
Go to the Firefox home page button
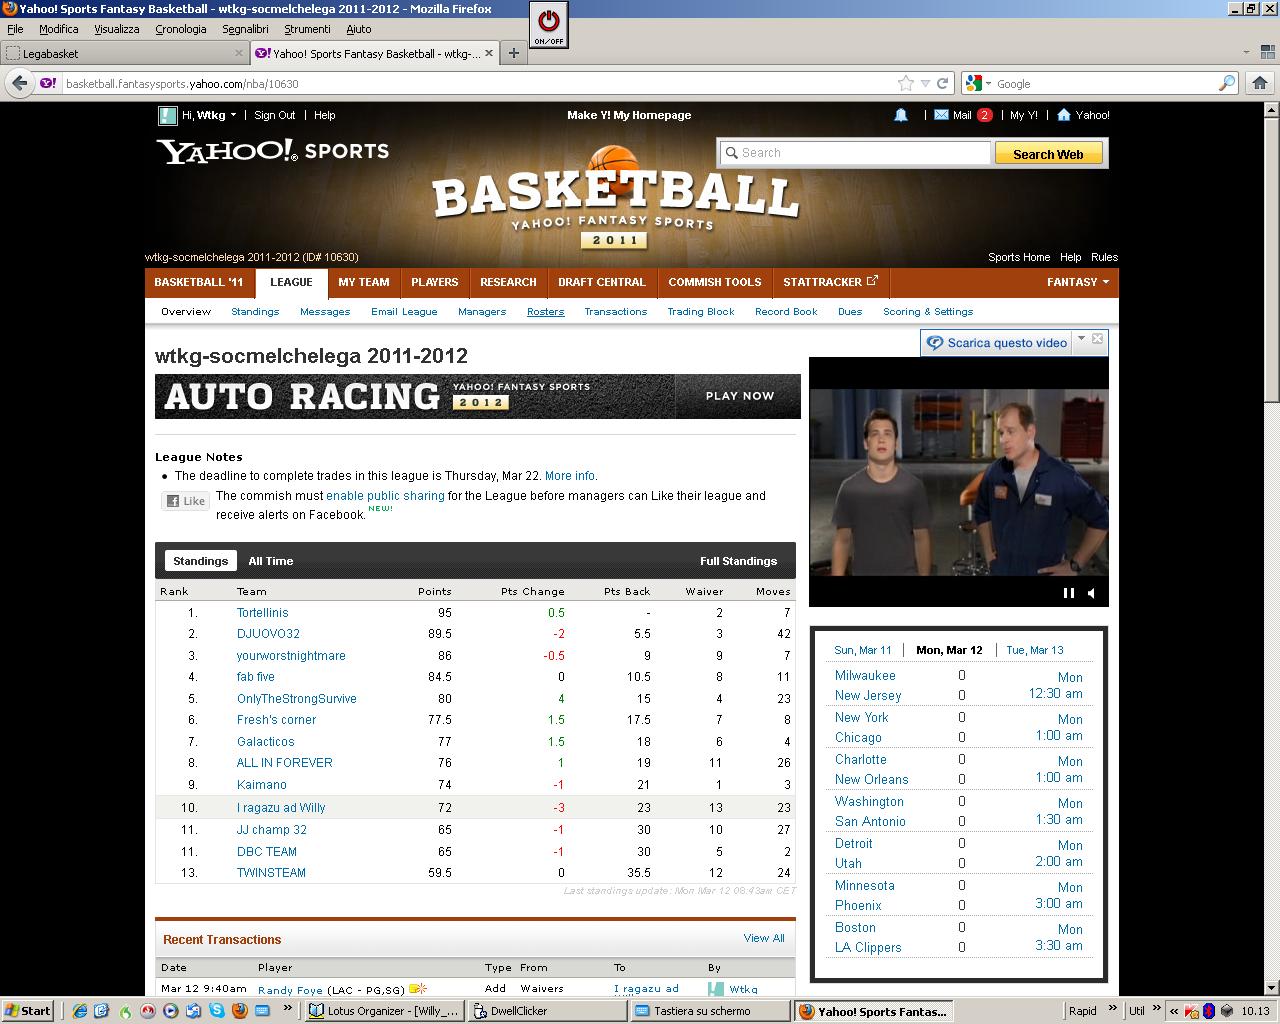tap(1259, 84)
